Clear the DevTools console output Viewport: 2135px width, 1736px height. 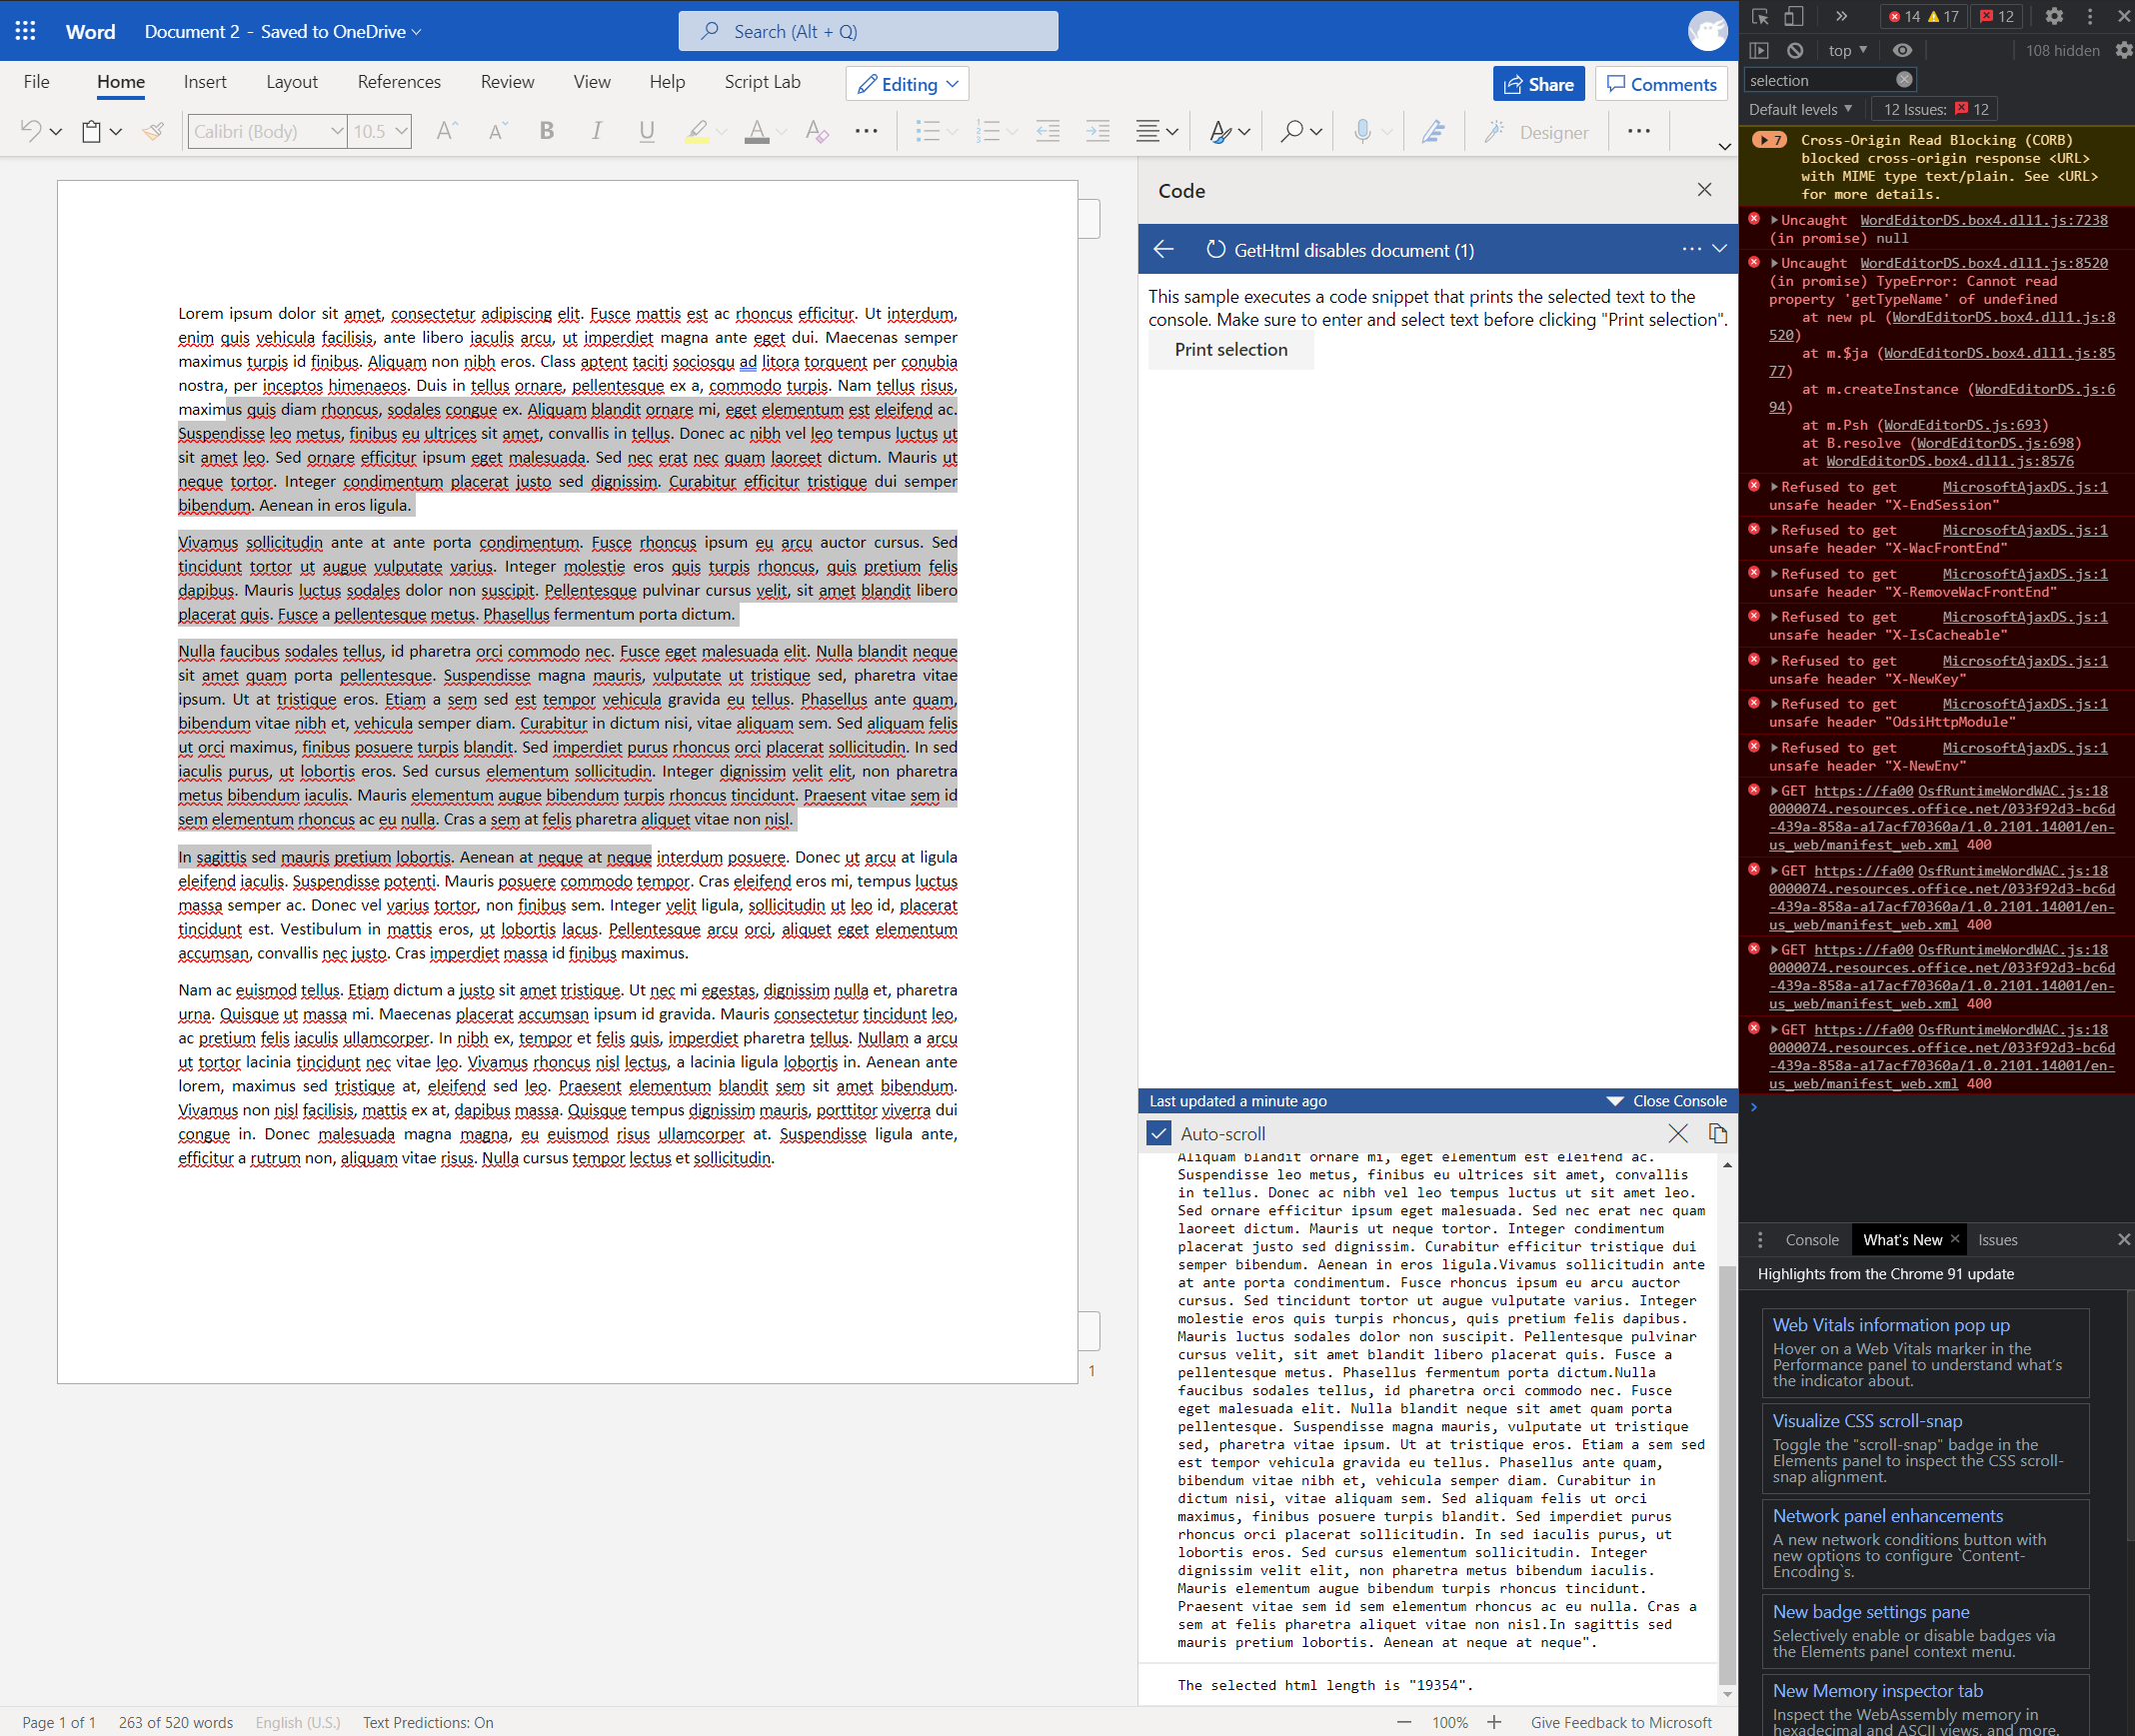[x=1795, y=50]
